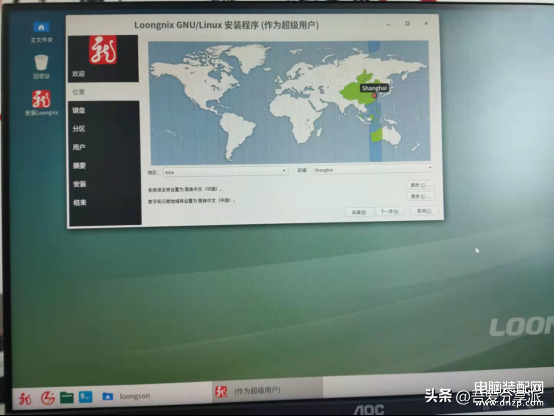The height and width of the screenshot is (416, 554).
Task: Click 更改 button for system language
Action: tap(420, 185)
